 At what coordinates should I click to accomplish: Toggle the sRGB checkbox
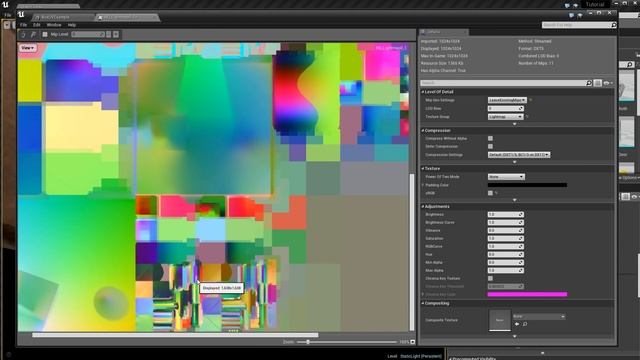point(490,193)
